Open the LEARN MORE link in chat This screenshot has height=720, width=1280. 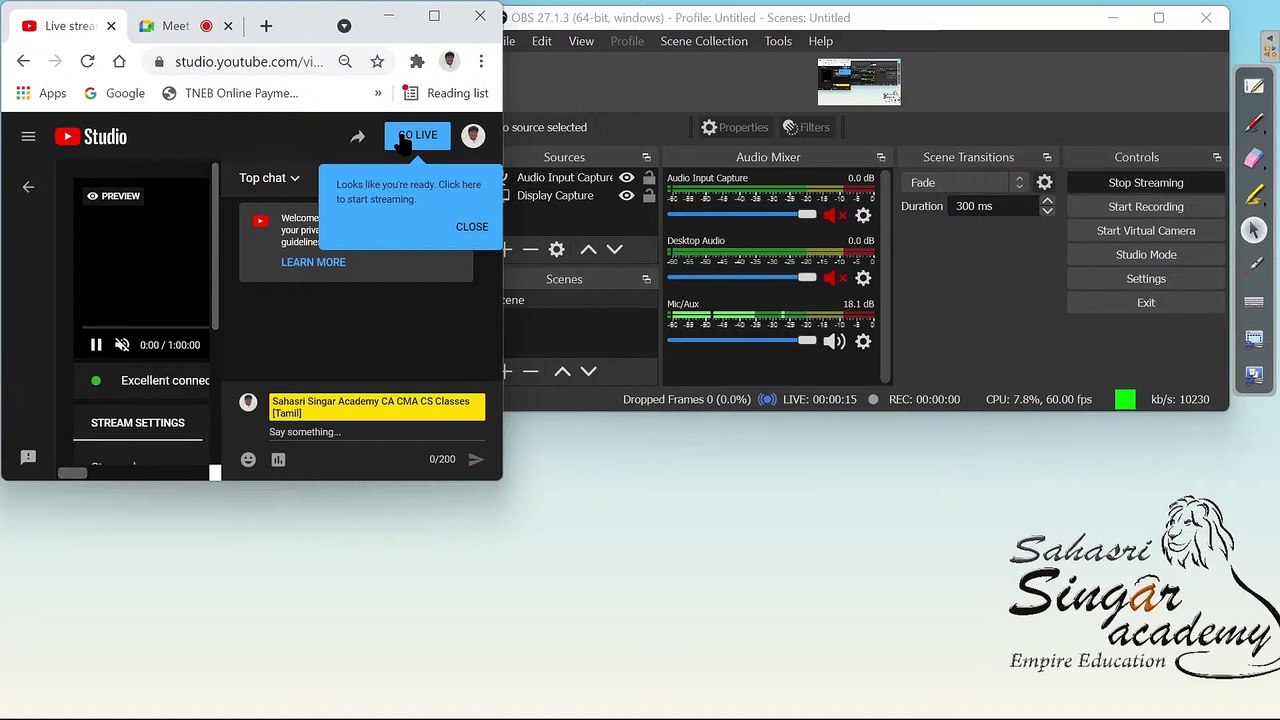click(x=313, y=262)
